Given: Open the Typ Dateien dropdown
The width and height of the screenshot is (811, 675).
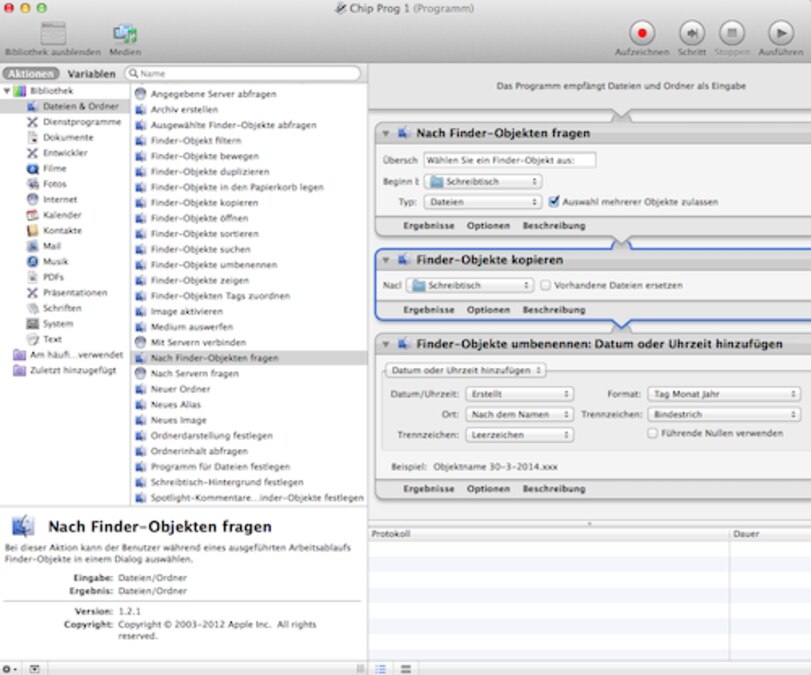Looking at the screenshot, I should tap(483, 201).
